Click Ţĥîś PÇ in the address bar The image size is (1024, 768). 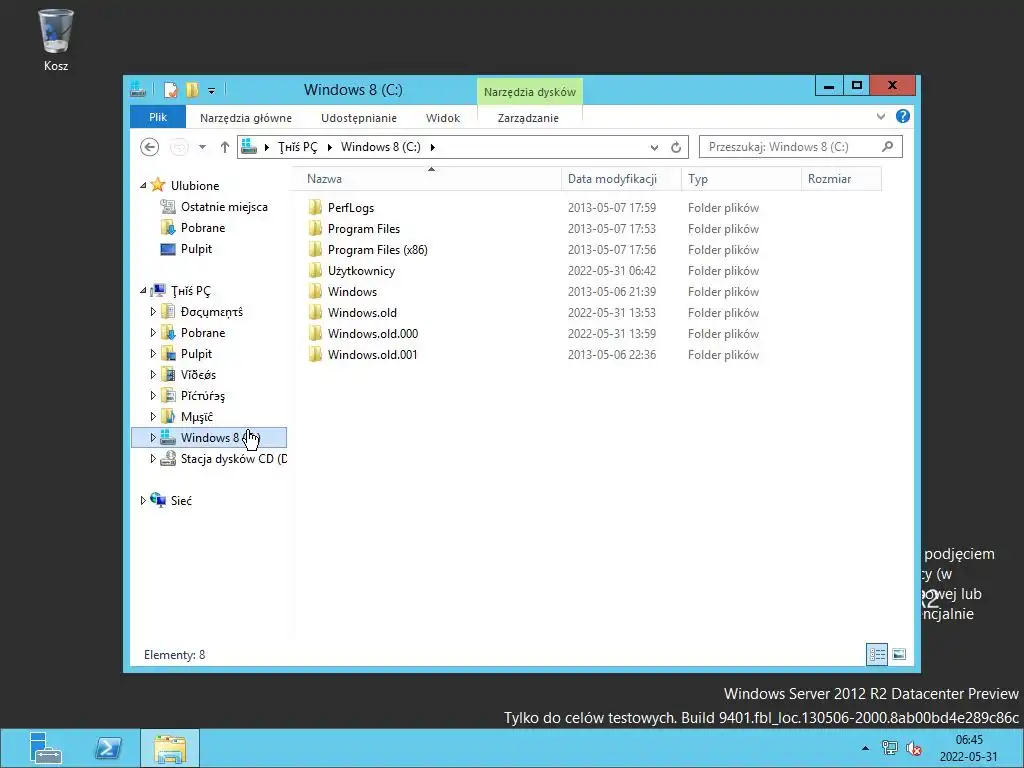[x=298, y=147]
